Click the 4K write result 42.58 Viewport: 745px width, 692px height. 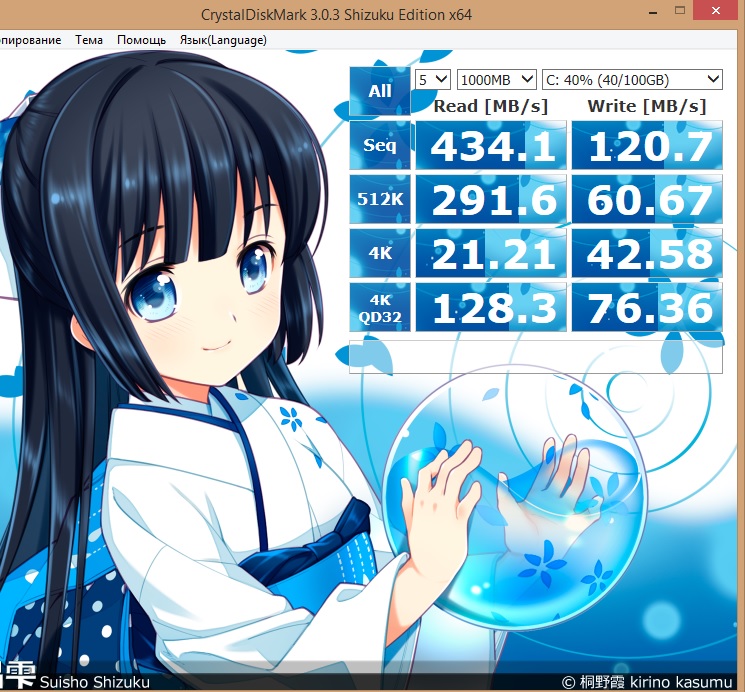point(647,253)
